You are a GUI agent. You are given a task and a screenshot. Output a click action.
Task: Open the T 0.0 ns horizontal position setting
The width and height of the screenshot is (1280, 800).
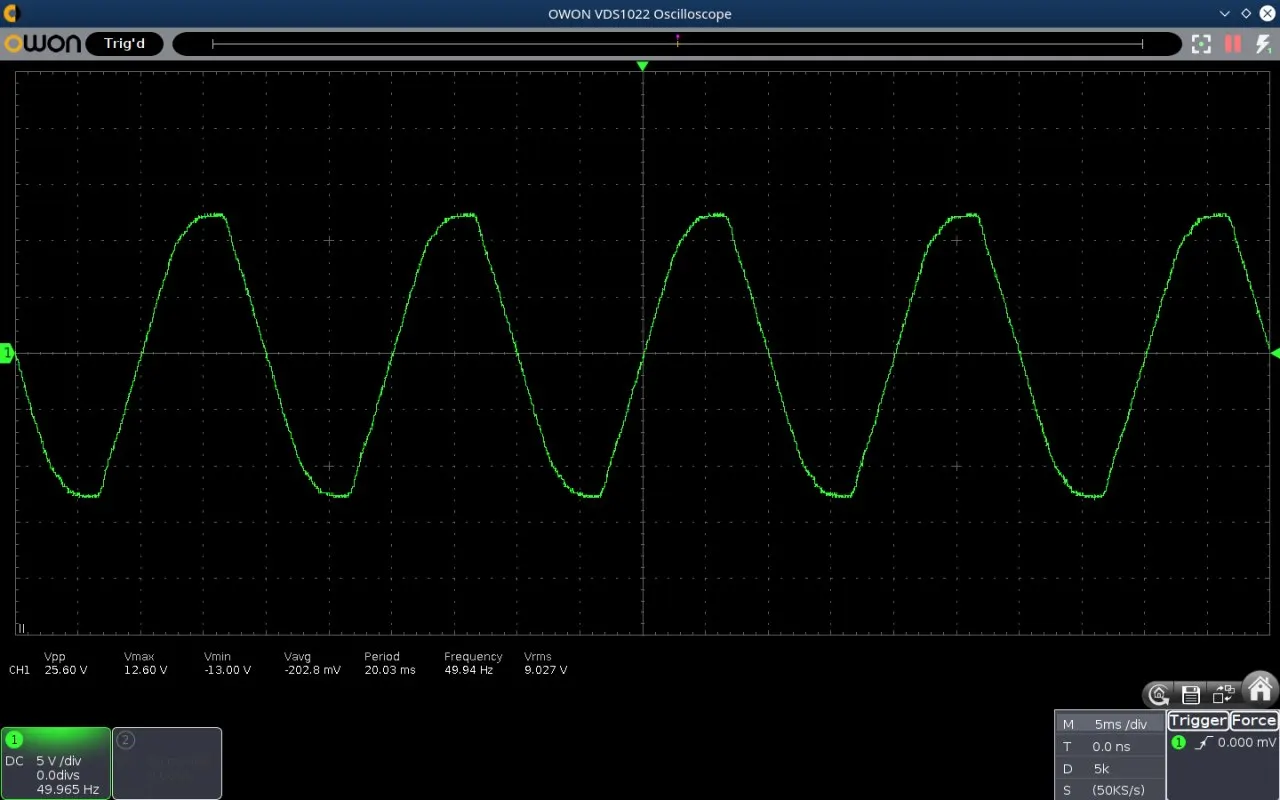click(x=1110, y=747)
